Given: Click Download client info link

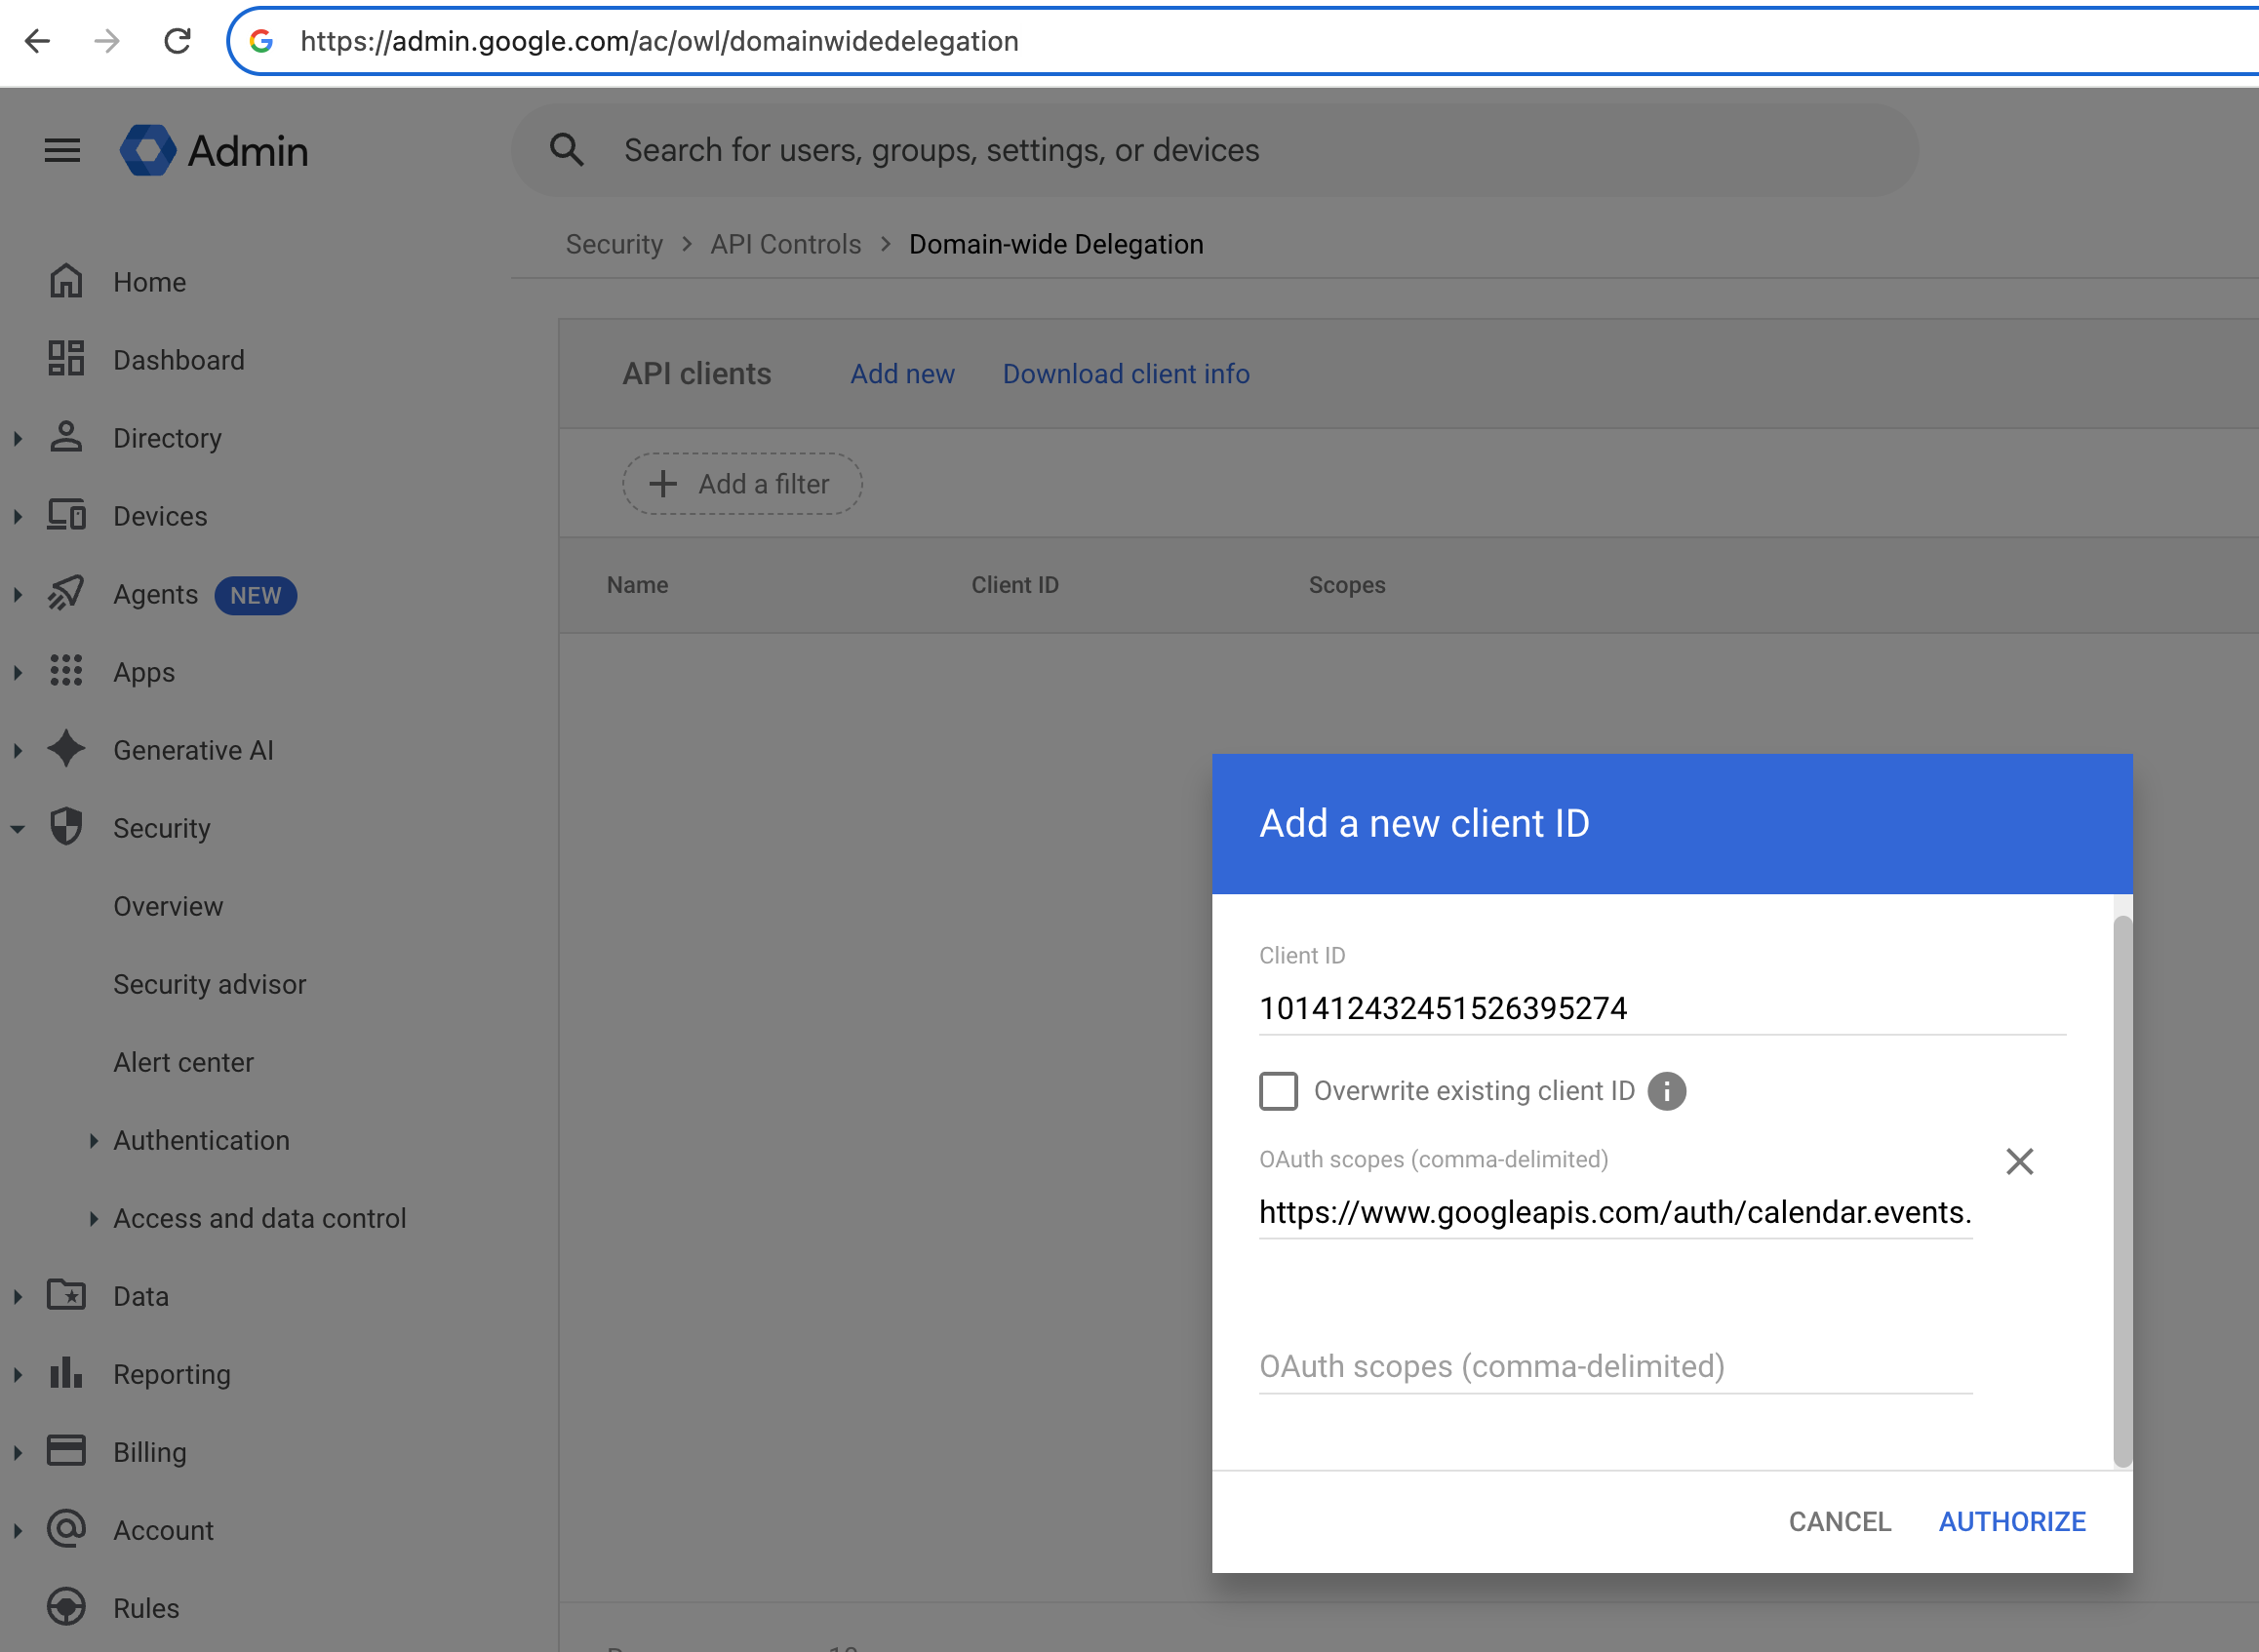Looking at the screenshot, I should [x=1126, y=373].
